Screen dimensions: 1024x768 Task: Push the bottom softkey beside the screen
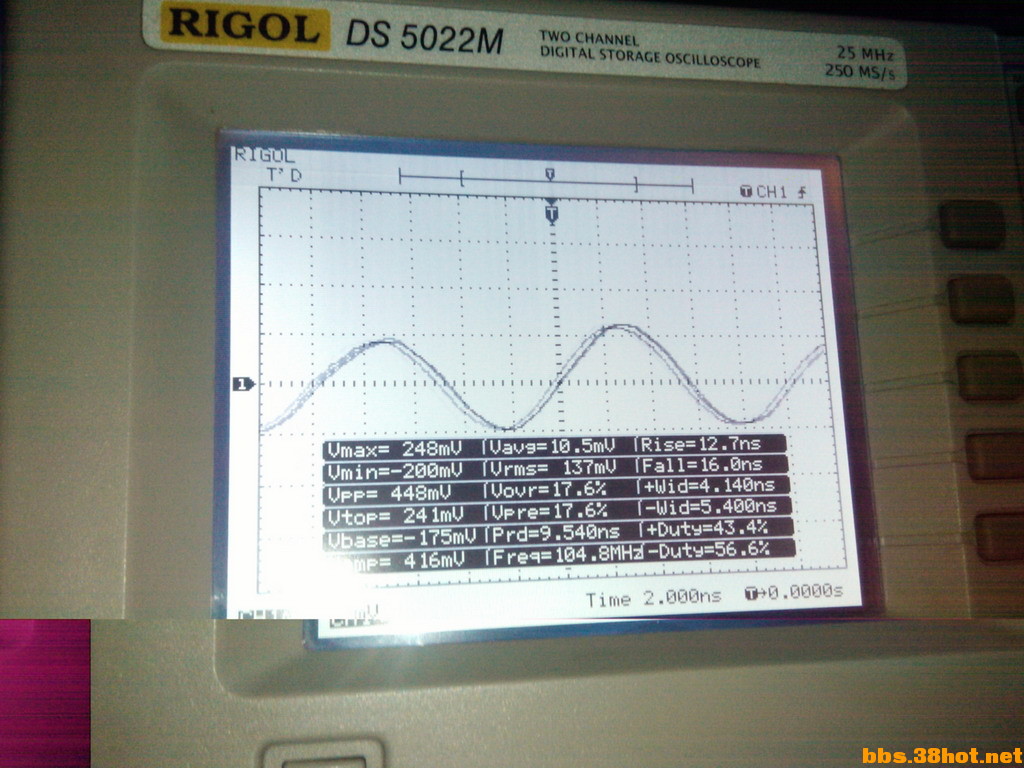tap(999, 537)
